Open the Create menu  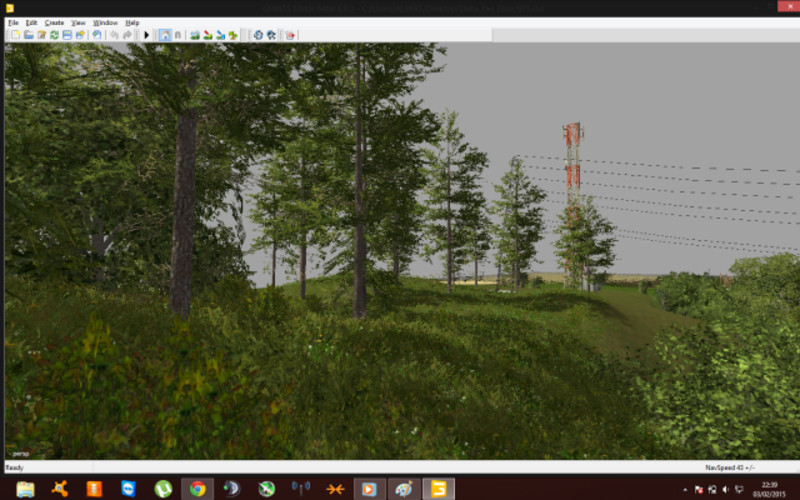[54, 22]
